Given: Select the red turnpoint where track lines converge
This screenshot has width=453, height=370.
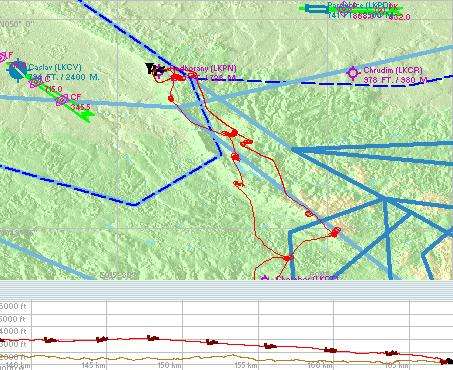Looking at the screenshot, I should pyautogui.click(x=287, y=257).
